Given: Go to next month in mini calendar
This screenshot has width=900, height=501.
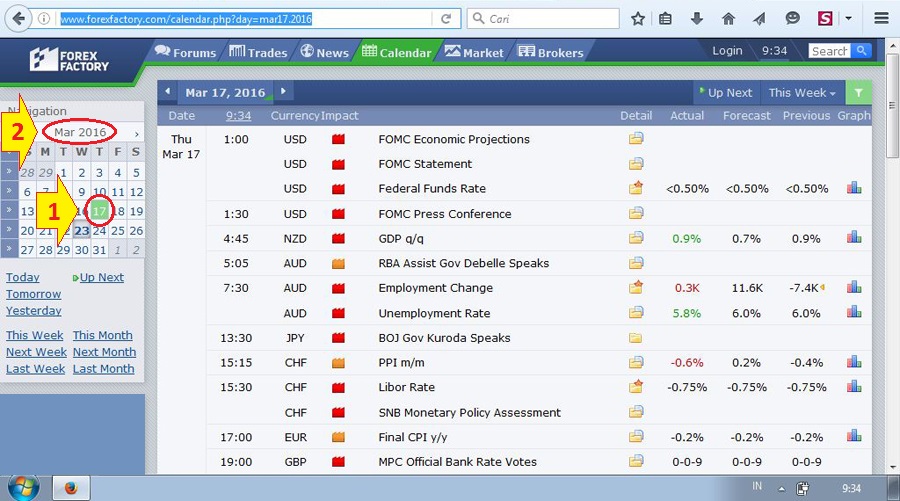Looking at the screenshot, I should (137, 134).
